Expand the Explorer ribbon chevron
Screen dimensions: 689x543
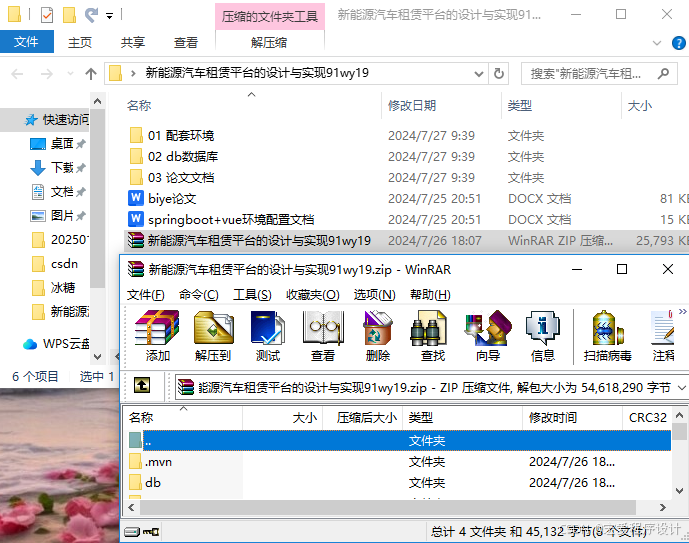tap(656, 43)
